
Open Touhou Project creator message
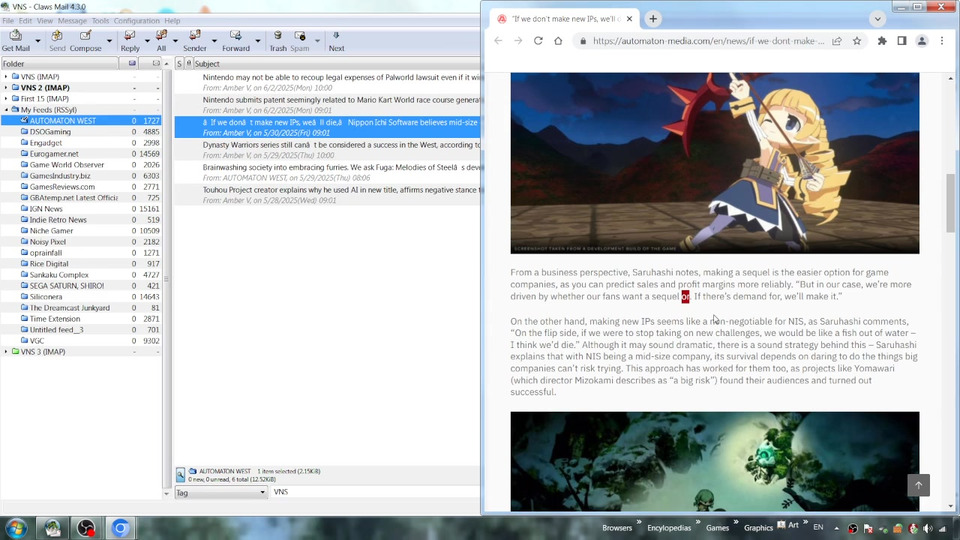tap(328, 195)
